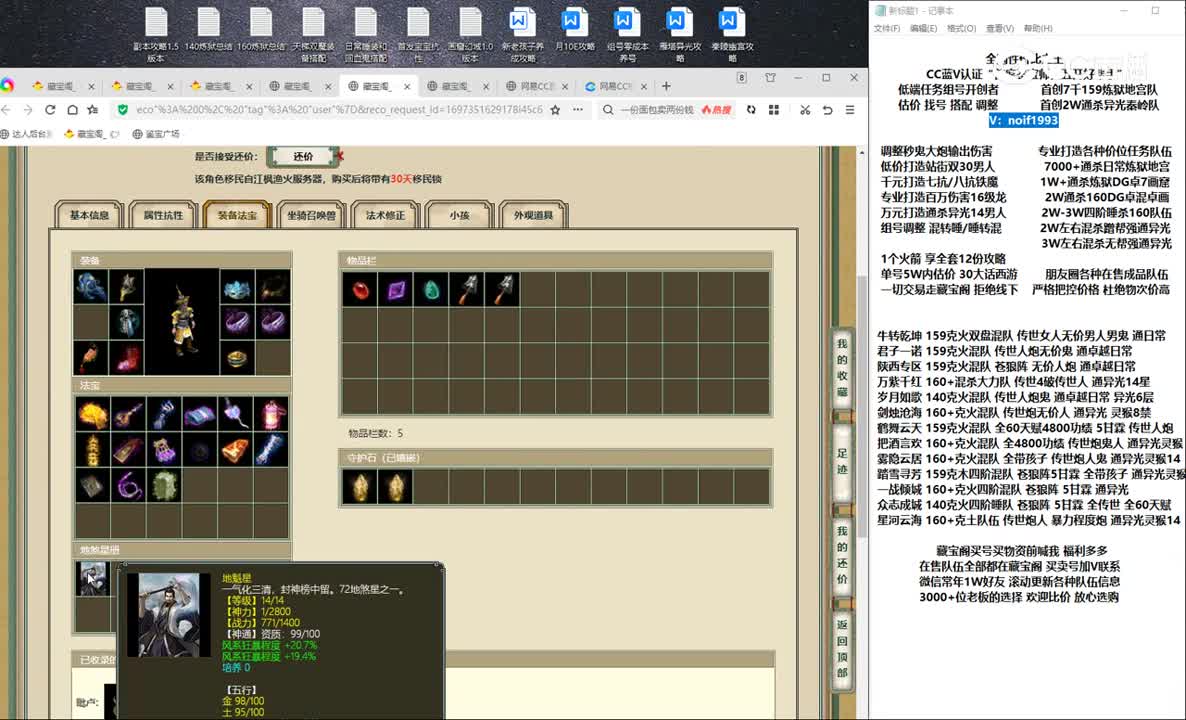1186x720 pixels.
Task: Select the purple crystal in 物品栏
Action: pos(396,290)
